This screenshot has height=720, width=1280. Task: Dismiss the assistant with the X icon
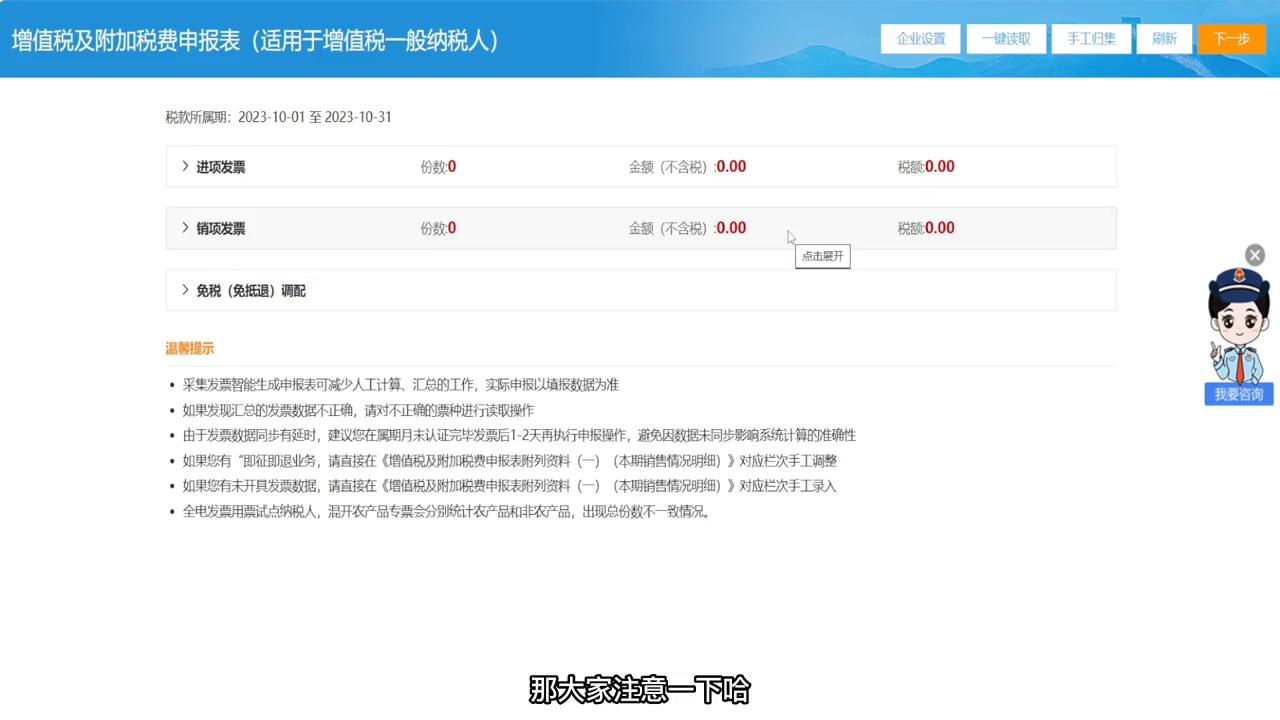click(1254, 254)
